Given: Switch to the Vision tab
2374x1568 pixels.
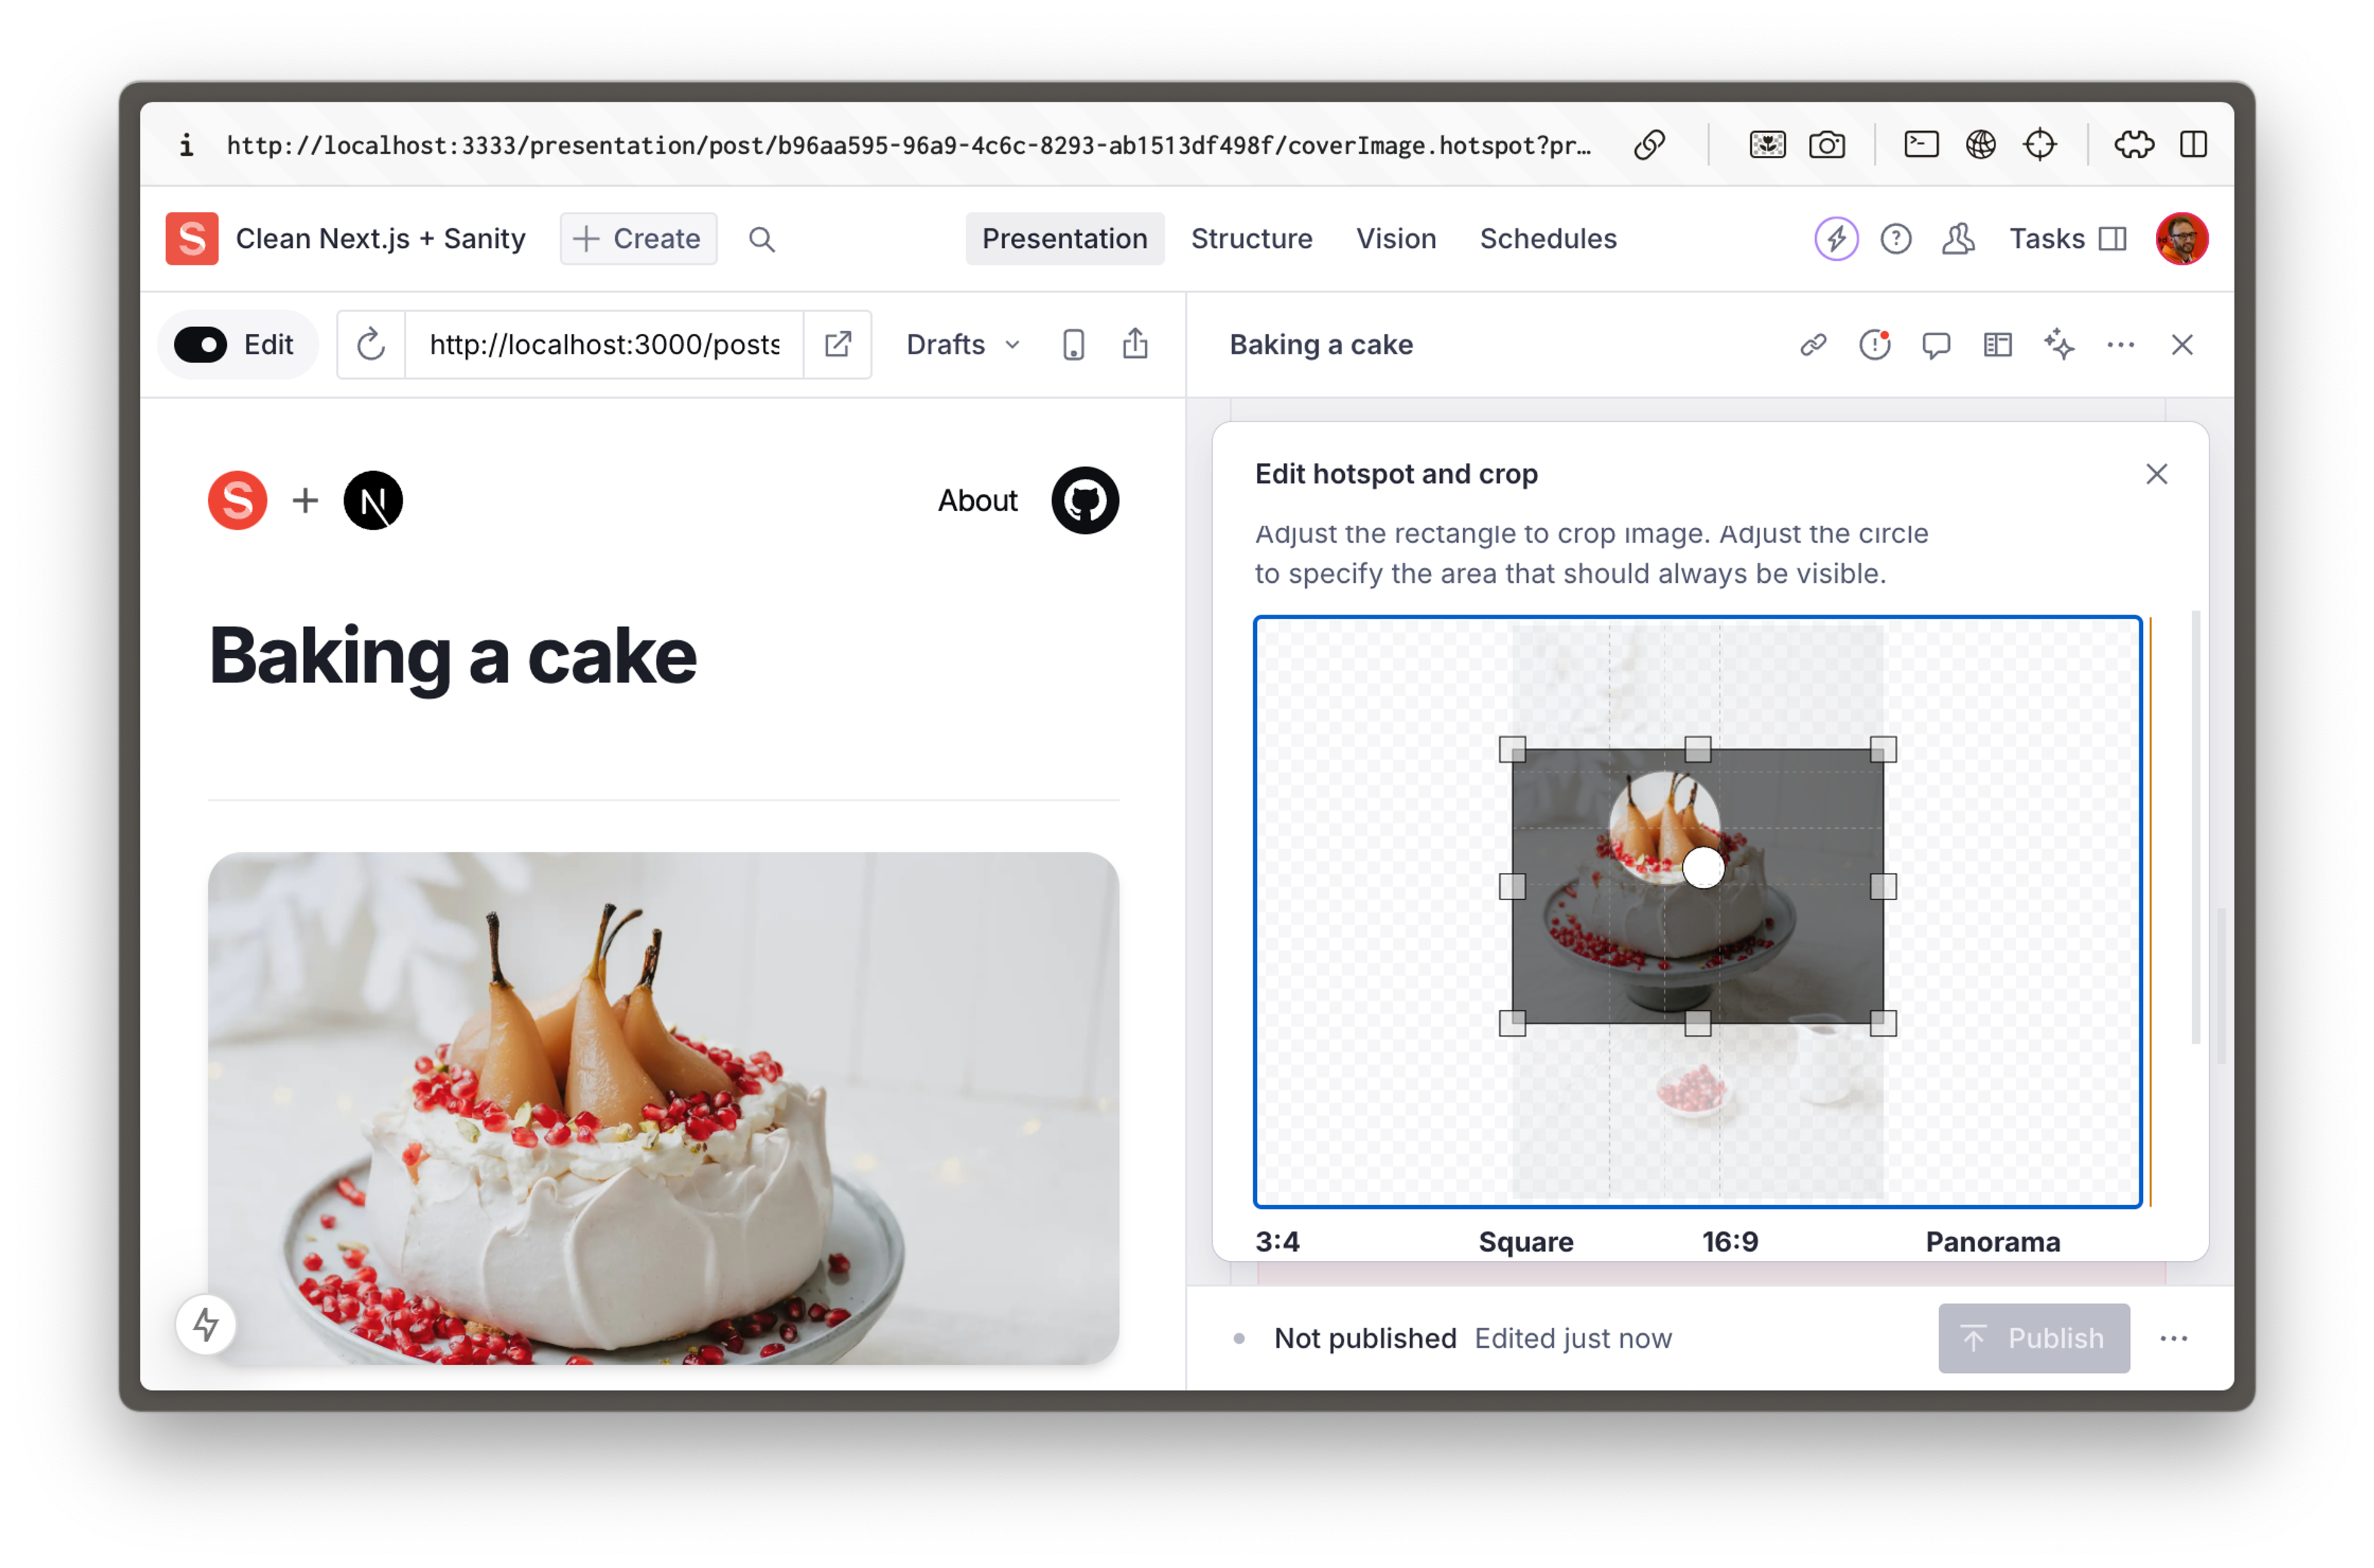Looking at the screenshot, I should click(1395, 239).
